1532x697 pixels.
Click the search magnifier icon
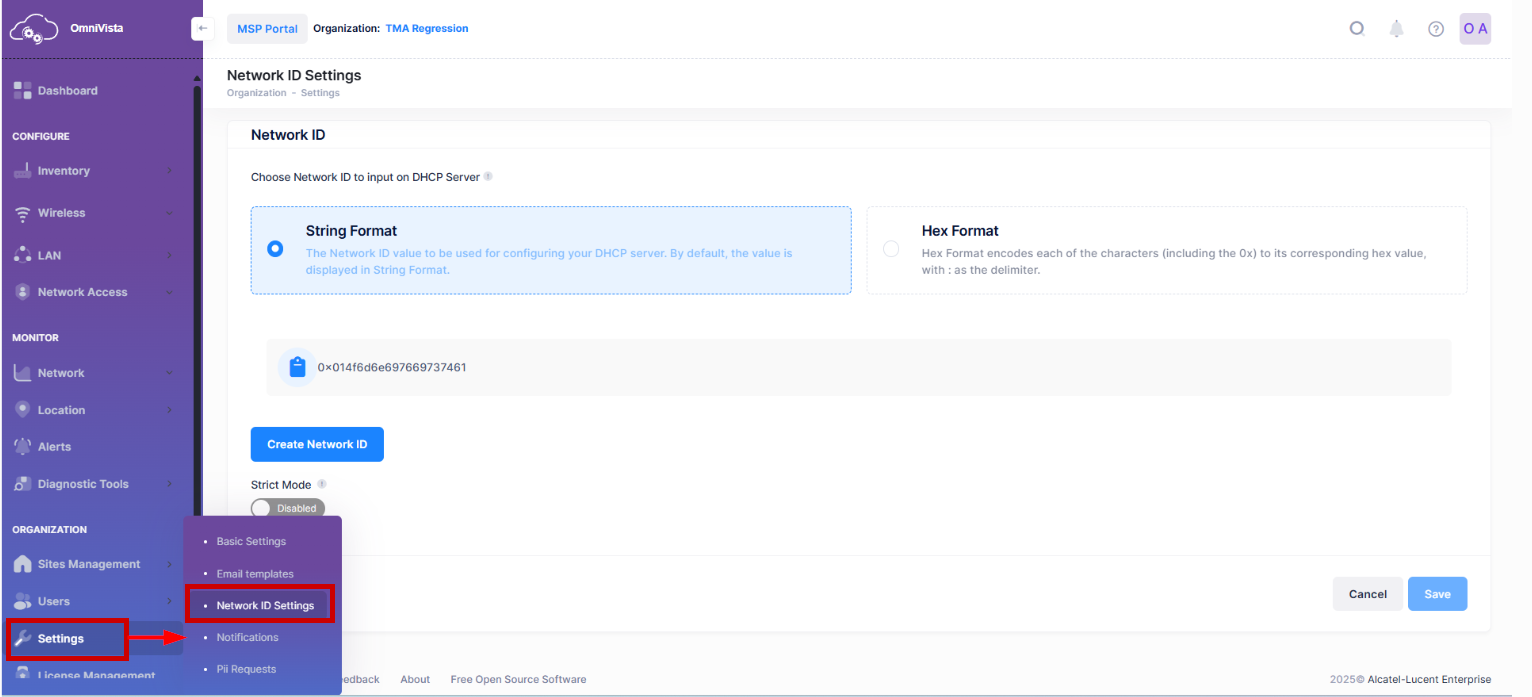tap(1356, 28)
